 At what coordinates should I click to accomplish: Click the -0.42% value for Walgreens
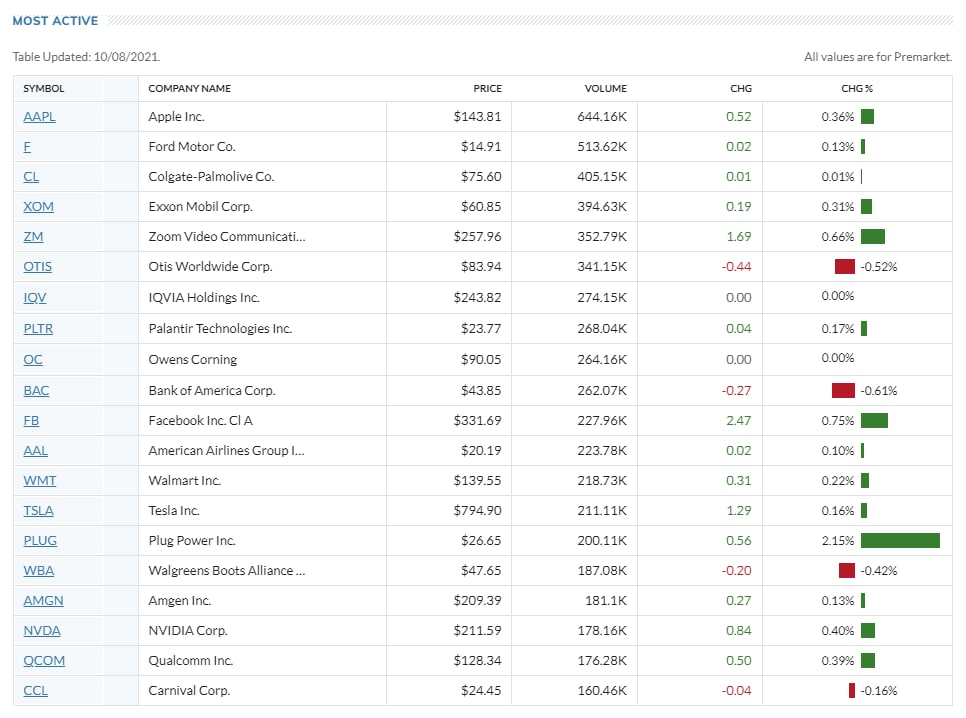click(x=879, y=571)
